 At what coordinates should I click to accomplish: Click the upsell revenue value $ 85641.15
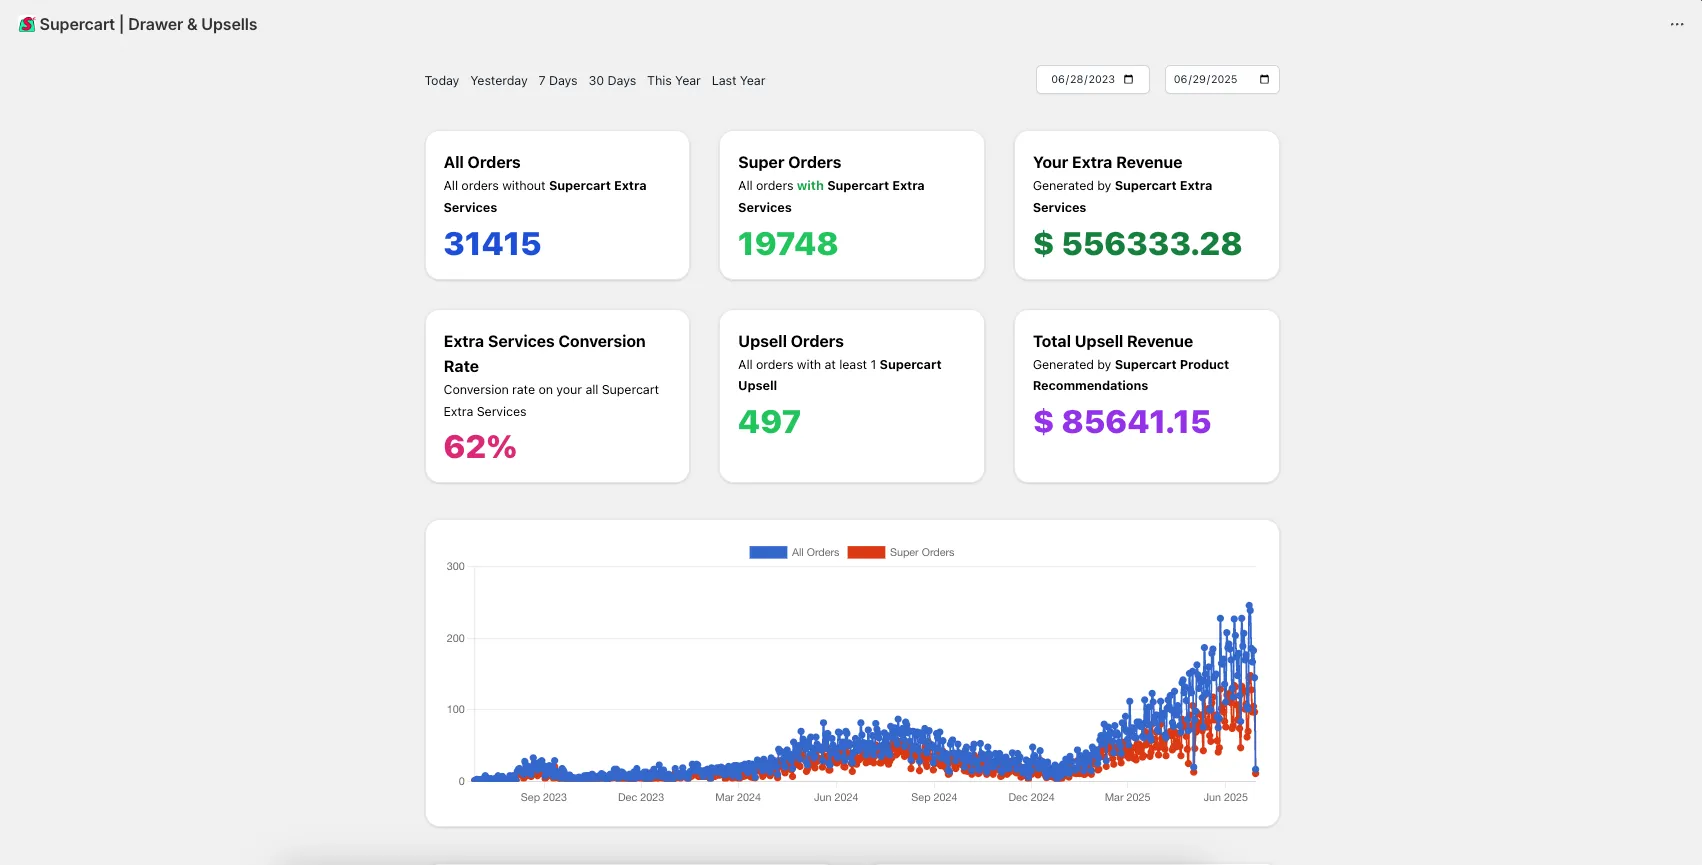click(x=1122, y=422)
